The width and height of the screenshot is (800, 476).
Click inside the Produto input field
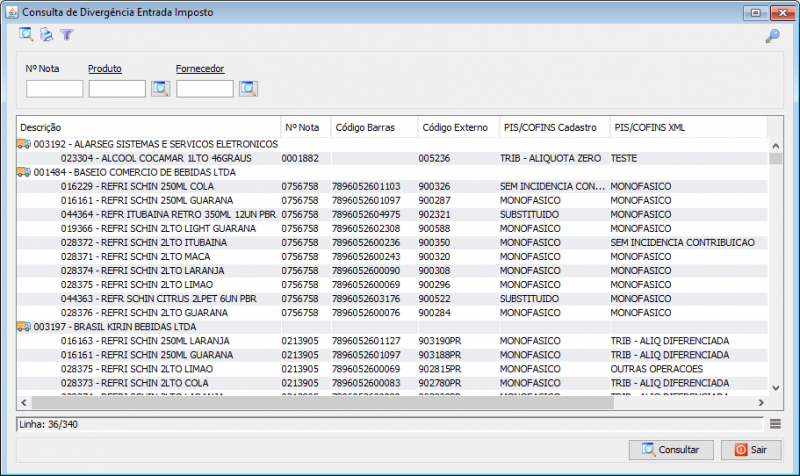coord(117,89)
